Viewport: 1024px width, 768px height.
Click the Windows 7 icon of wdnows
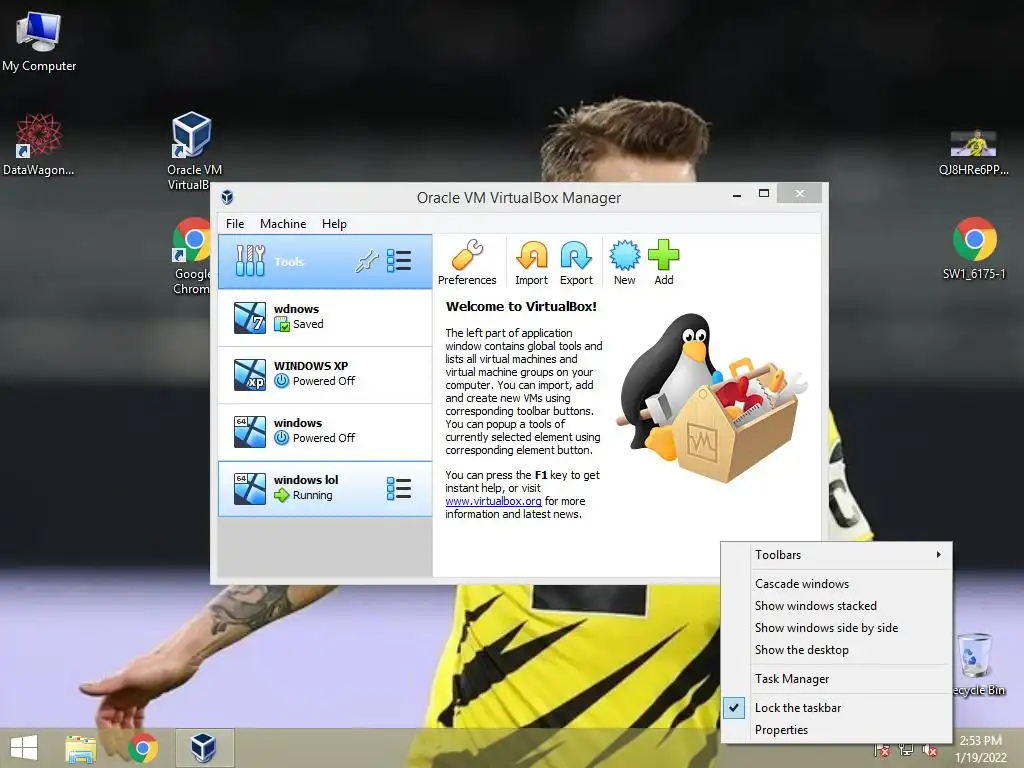[250, 317]
